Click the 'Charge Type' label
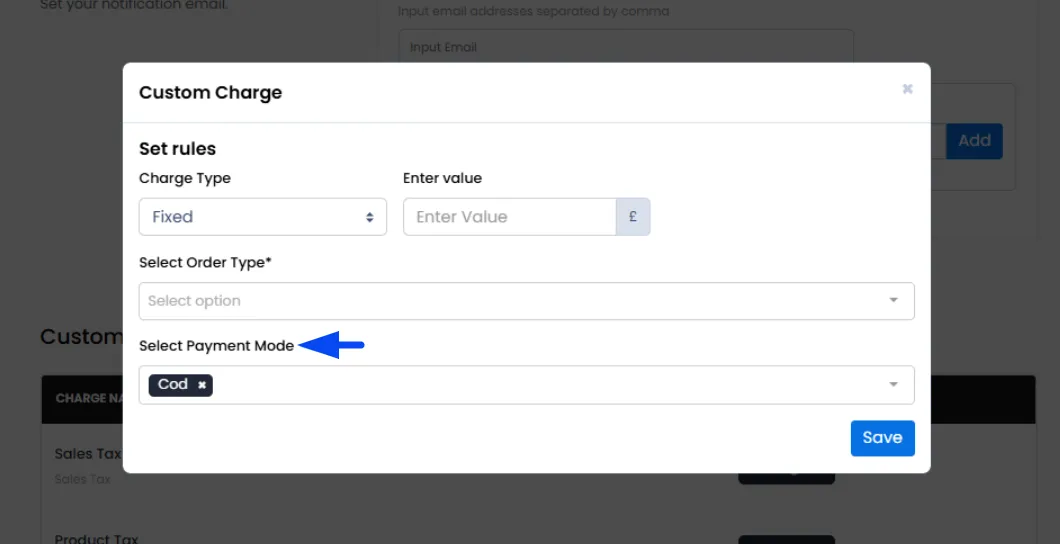 [184, 178]
